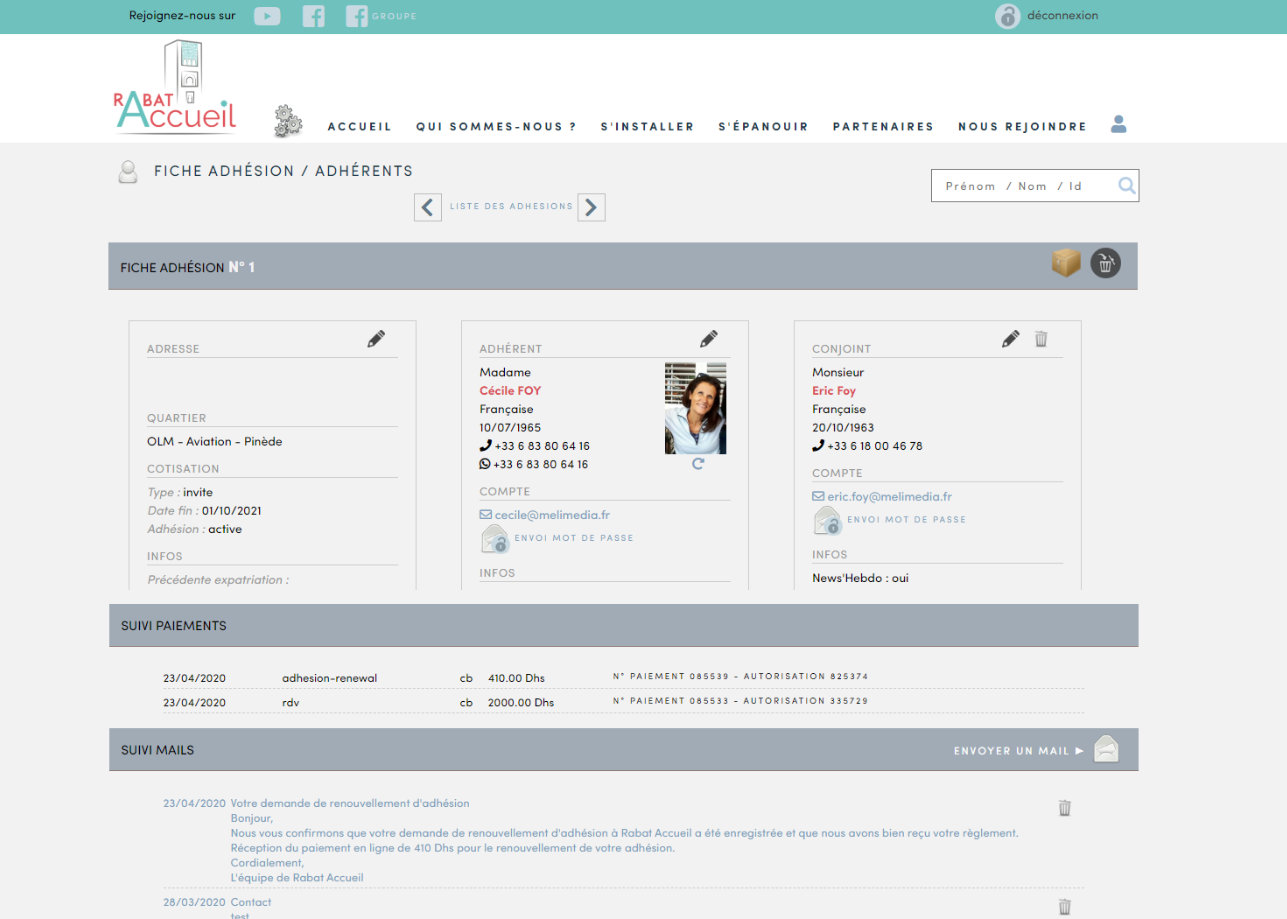The height and width of the screenshot is (919, 1287).
Task: Archive membership with the box icon
Action: coord(1066,263)
